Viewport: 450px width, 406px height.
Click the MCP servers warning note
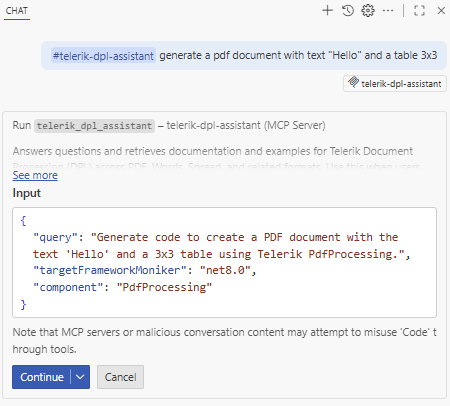coord(224,341)
